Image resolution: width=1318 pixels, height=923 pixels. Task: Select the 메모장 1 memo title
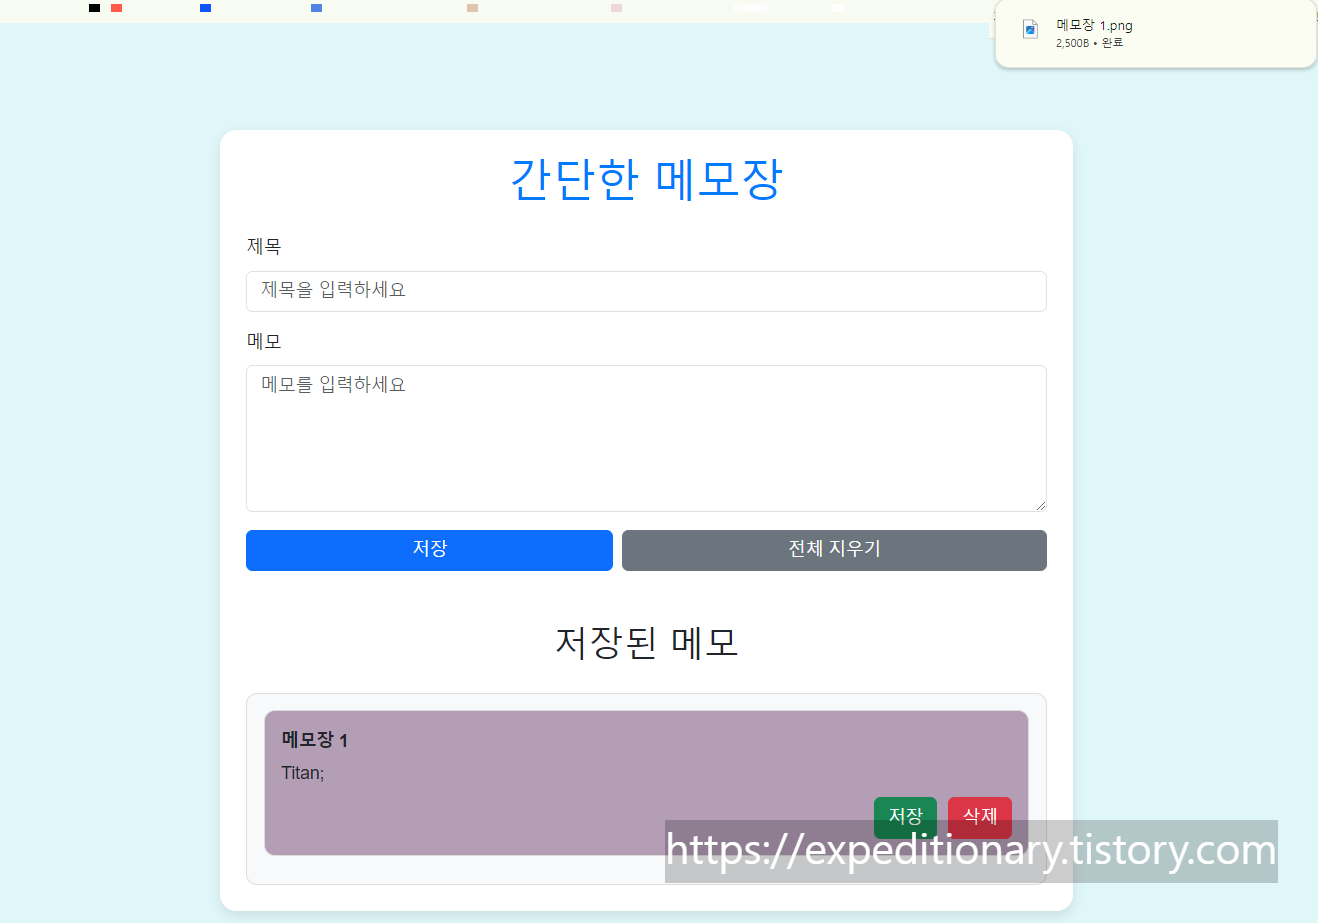coord(314,740)
